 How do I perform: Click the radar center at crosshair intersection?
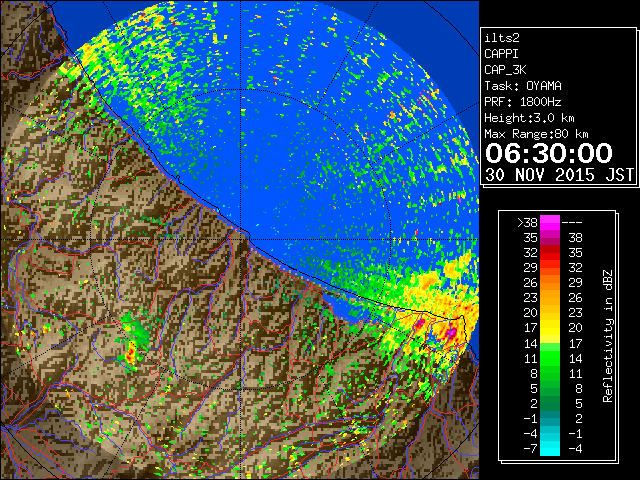[241, 240]
